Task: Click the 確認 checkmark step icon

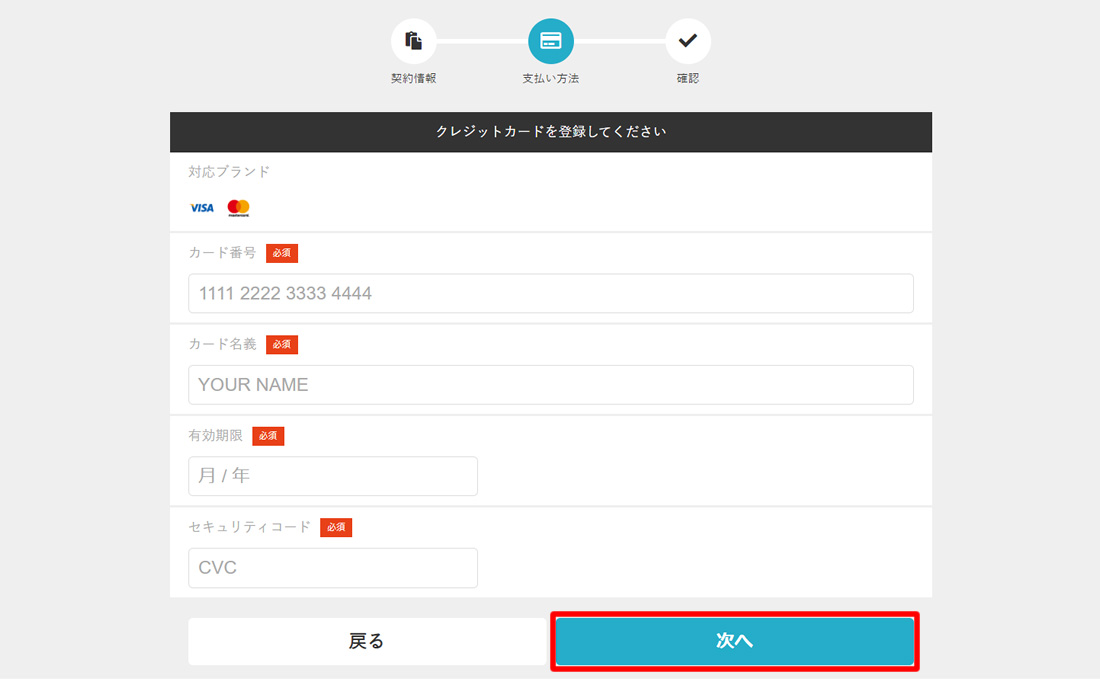Action: [x=688, y=41]
